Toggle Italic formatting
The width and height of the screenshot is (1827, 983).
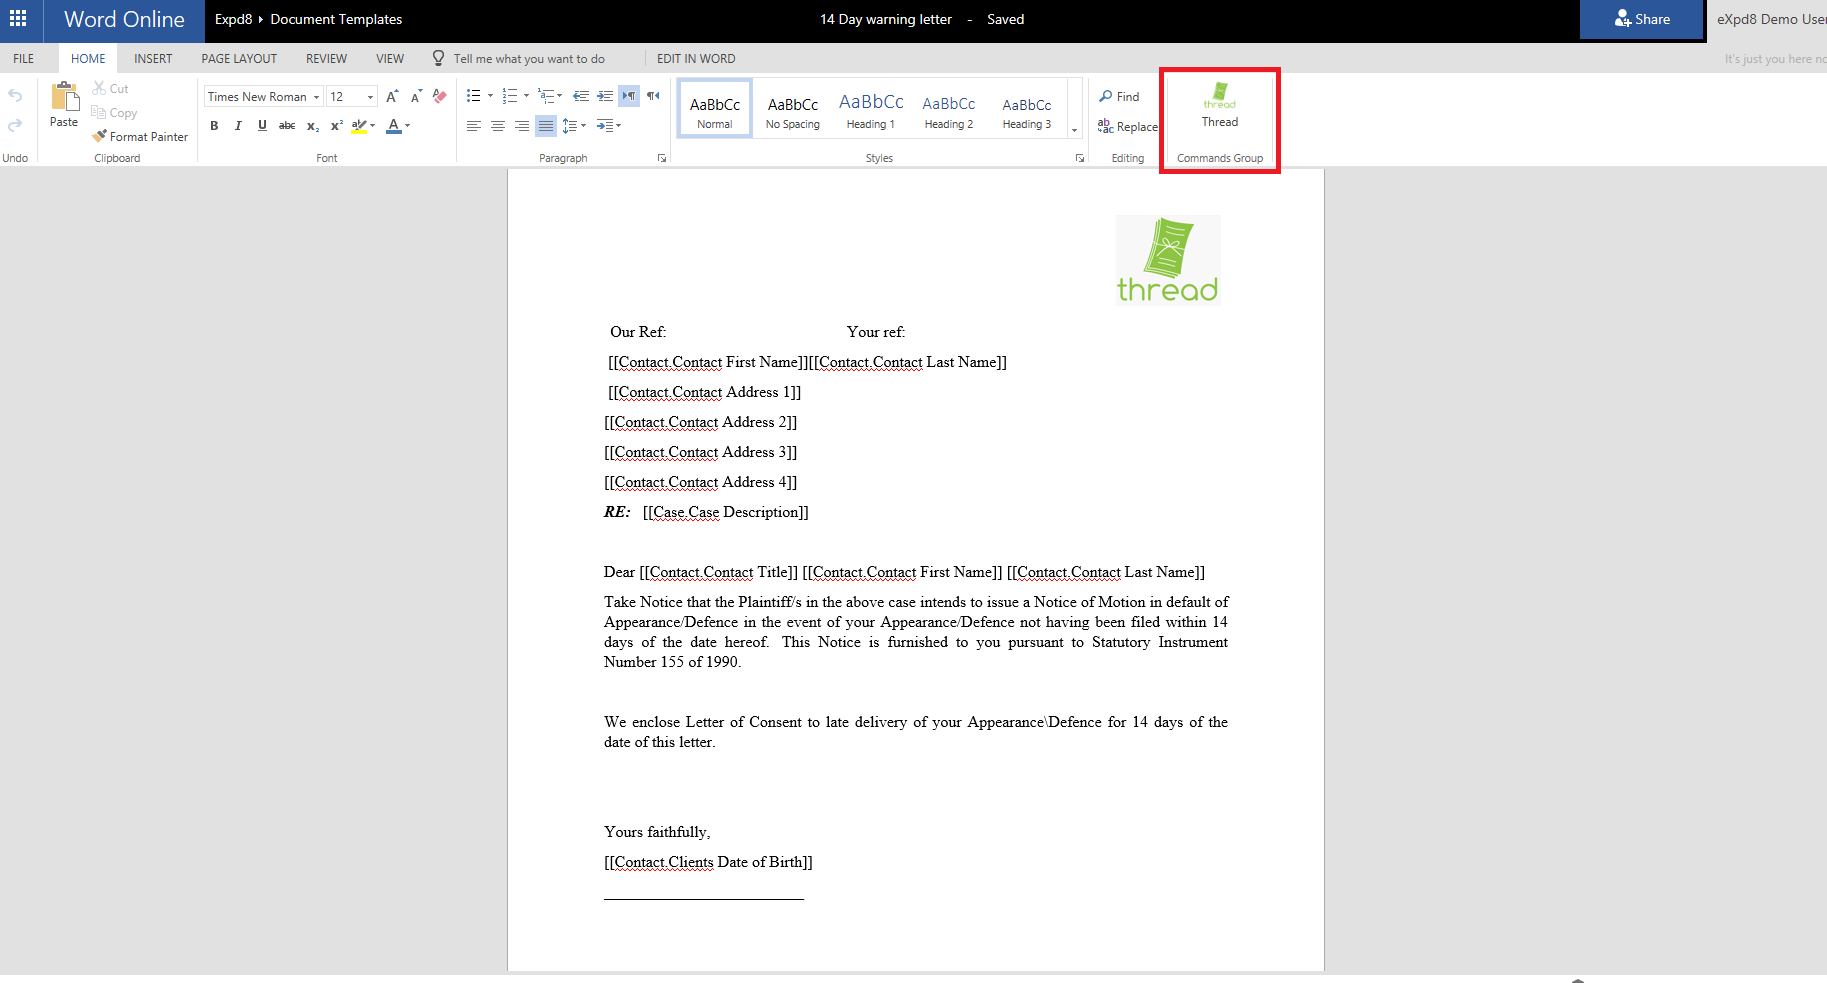[x=238, y=126]
